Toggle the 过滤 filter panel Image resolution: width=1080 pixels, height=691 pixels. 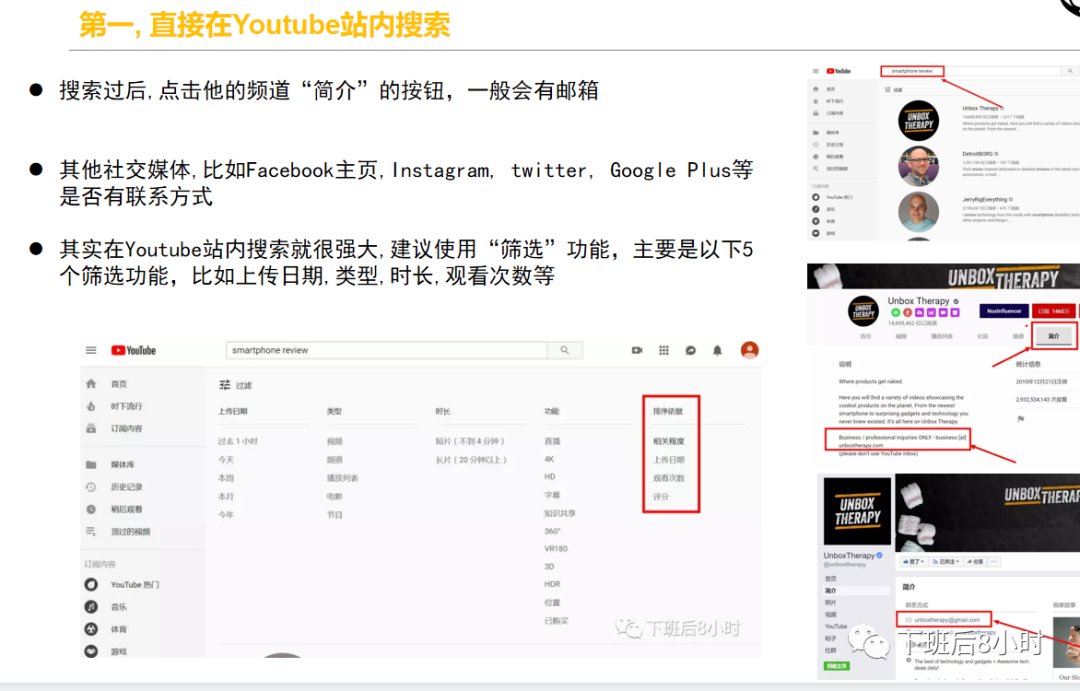[235, 385]
